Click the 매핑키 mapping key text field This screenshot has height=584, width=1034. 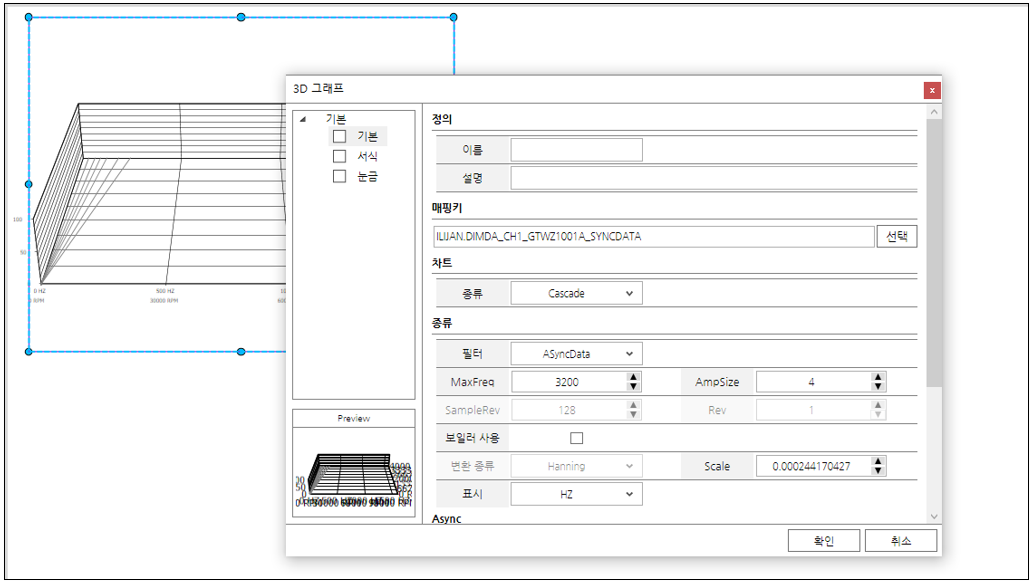(654, 236)
